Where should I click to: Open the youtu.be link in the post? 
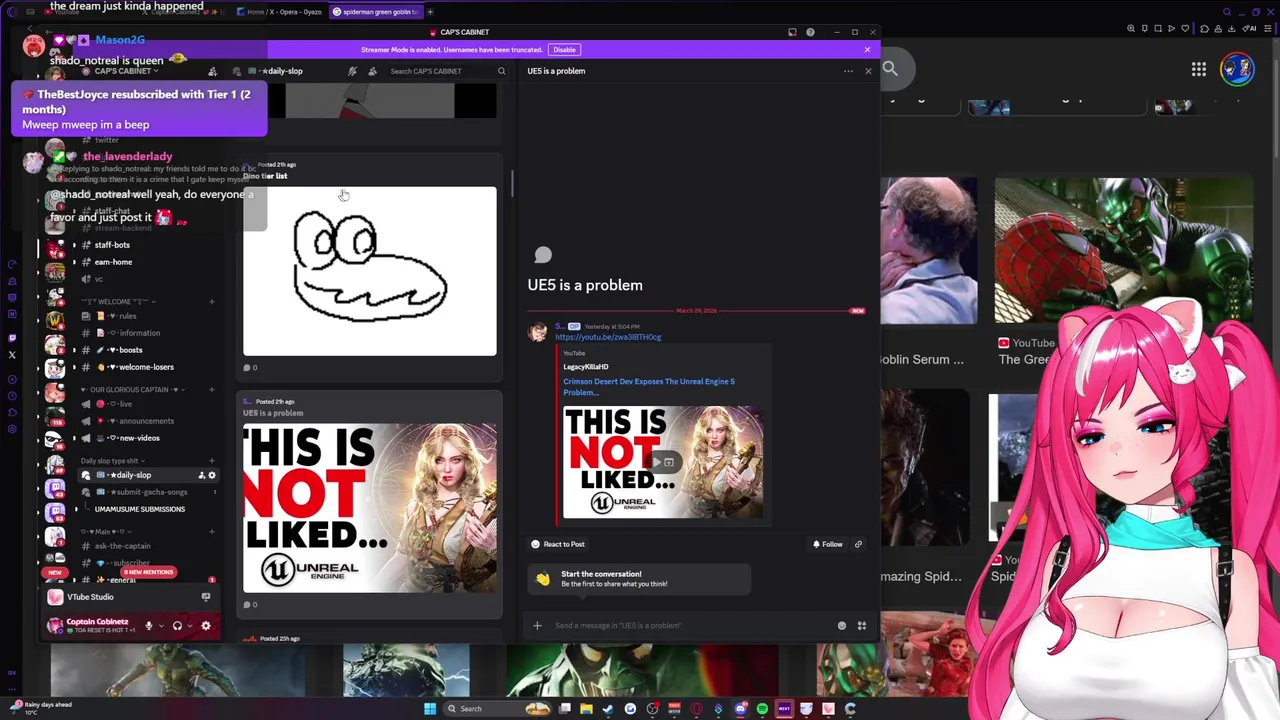pyautogui.click(x=608, y=337)
